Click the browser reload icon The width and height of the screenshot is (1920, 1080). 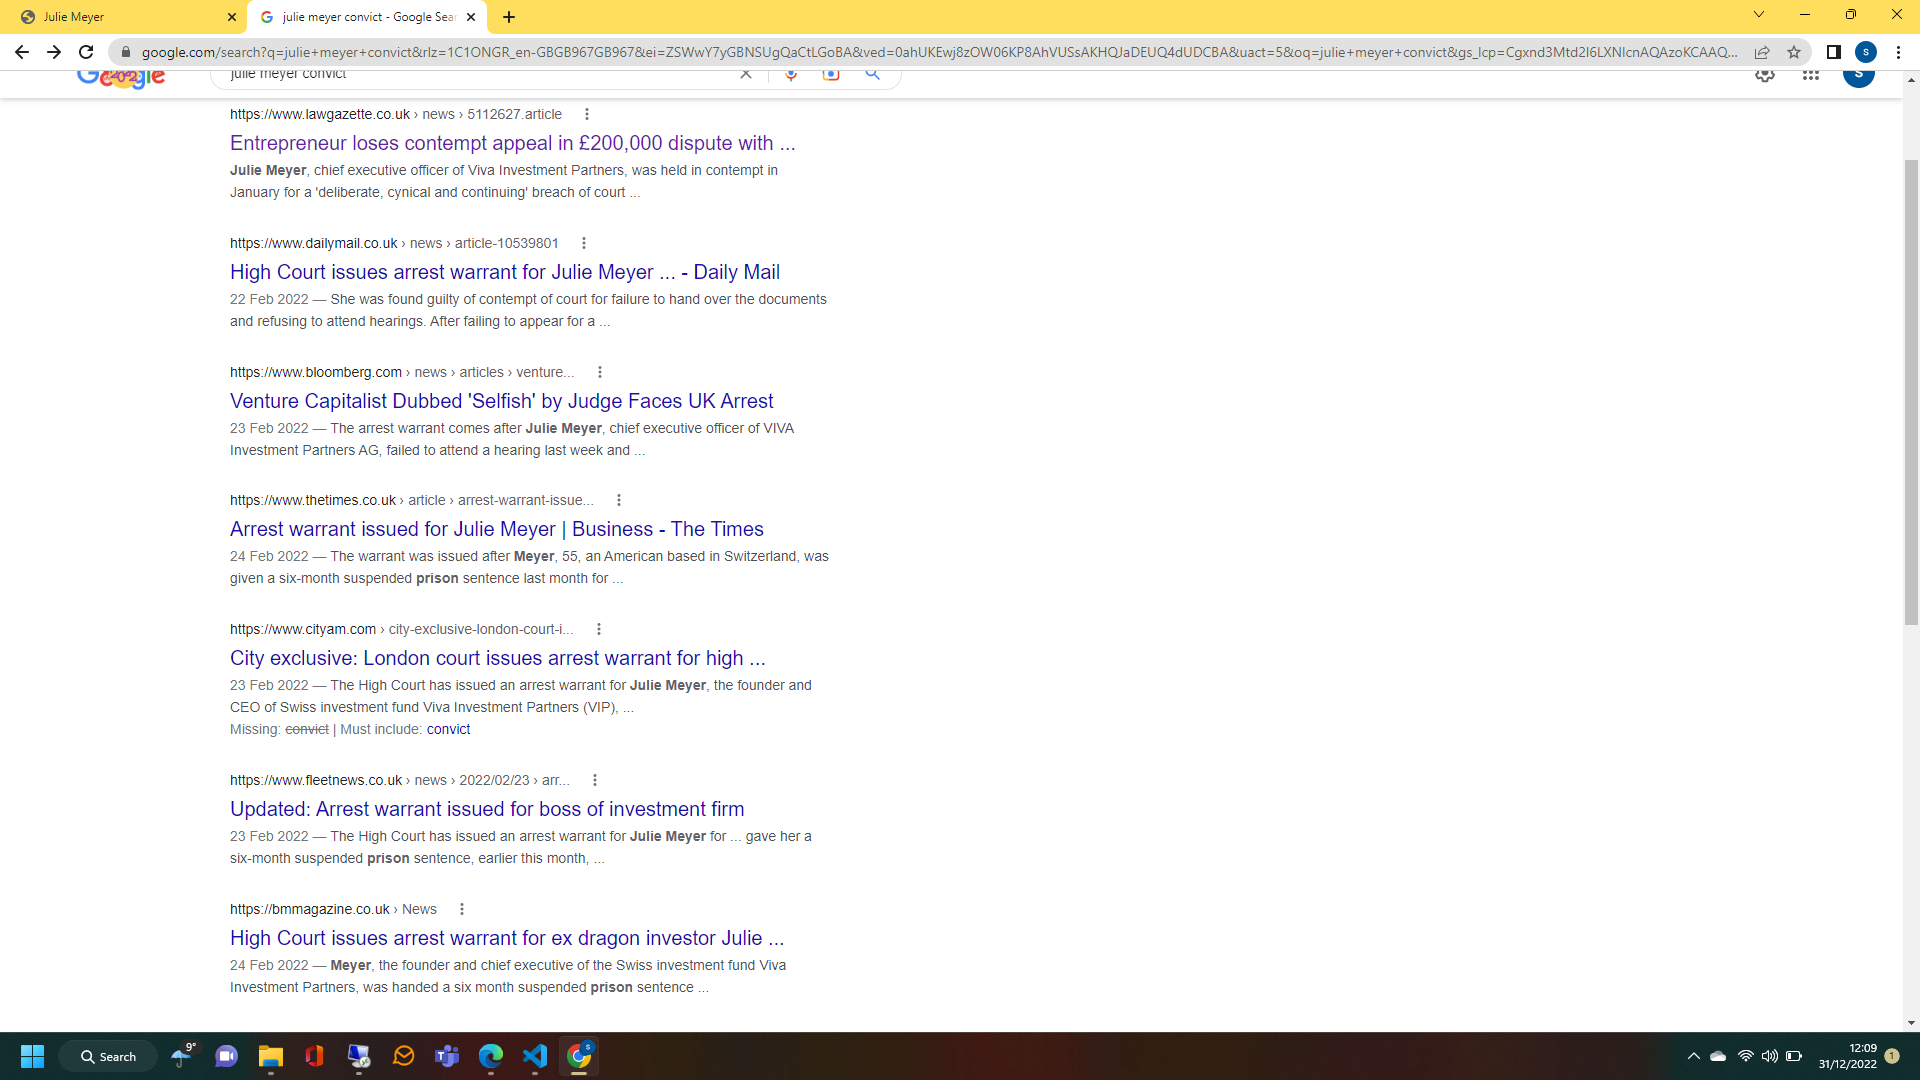[86, 52]
